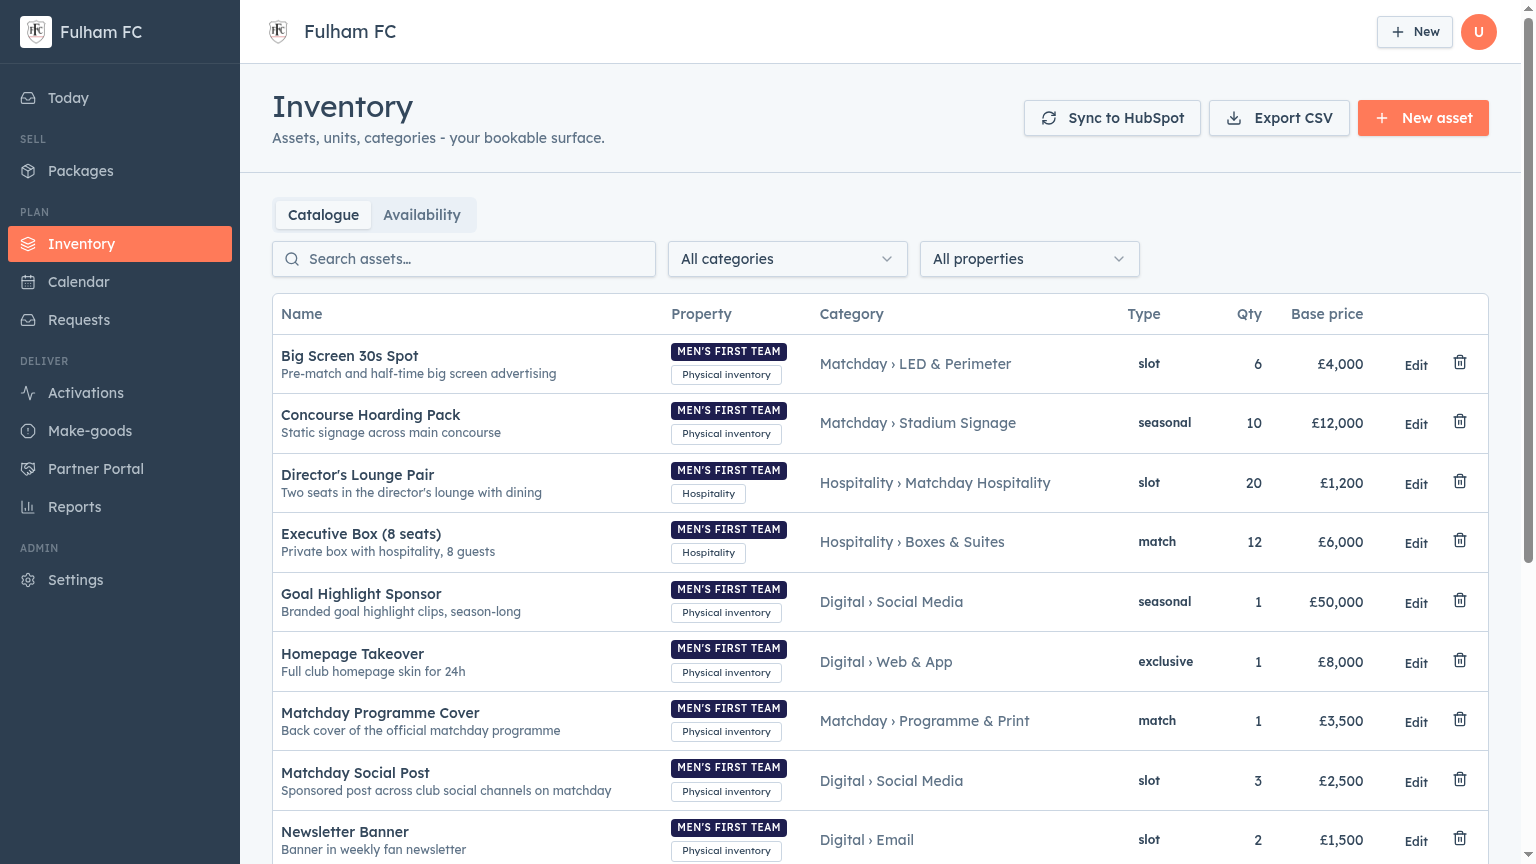The height and width of the screenshot is (864, 1536).
Task: Edit the Matchday Social Post row
Action: click(1416, 782)
